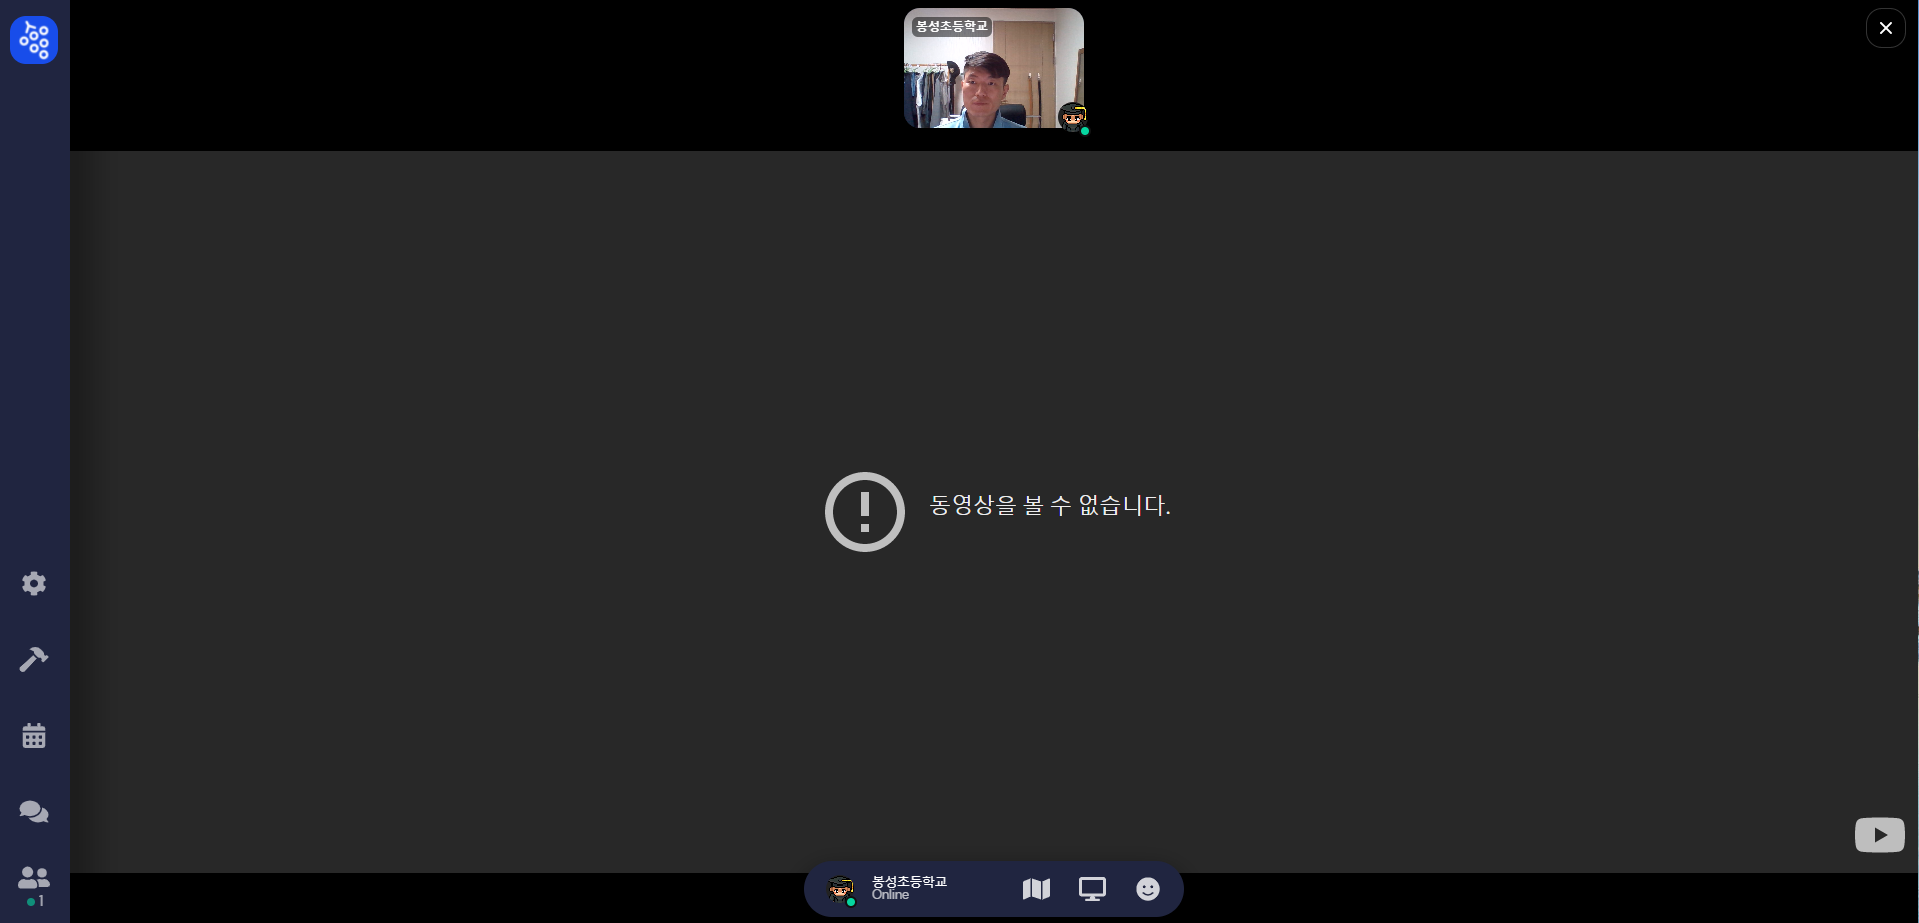This screenshot has width=1919, height=923.
Task: Click 봉성초등학교 Online status in bottom bar
Action: tap(909, 888)
